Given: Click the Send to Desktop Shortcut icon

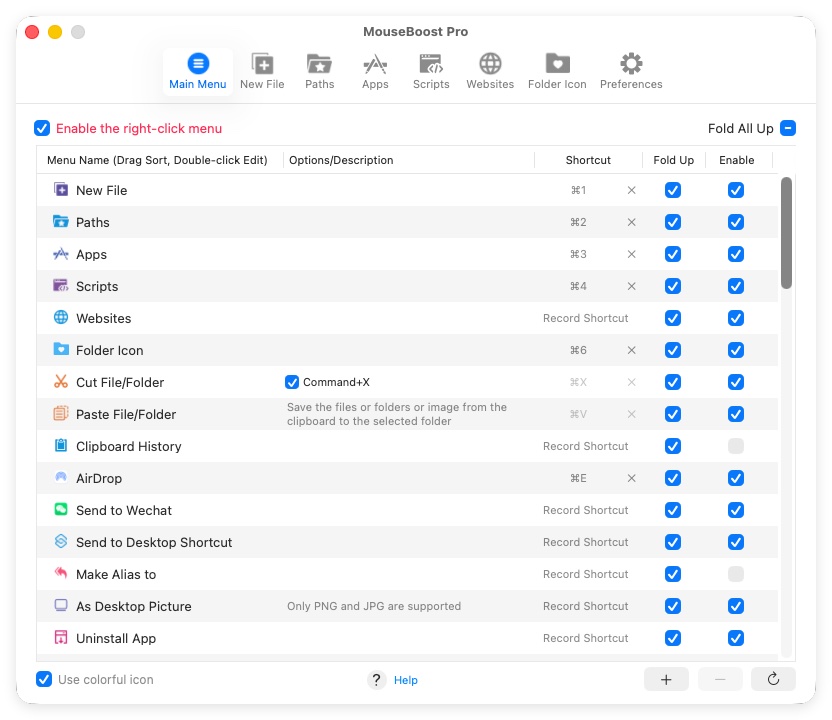Looking at the screenshot, I should 61,541.
